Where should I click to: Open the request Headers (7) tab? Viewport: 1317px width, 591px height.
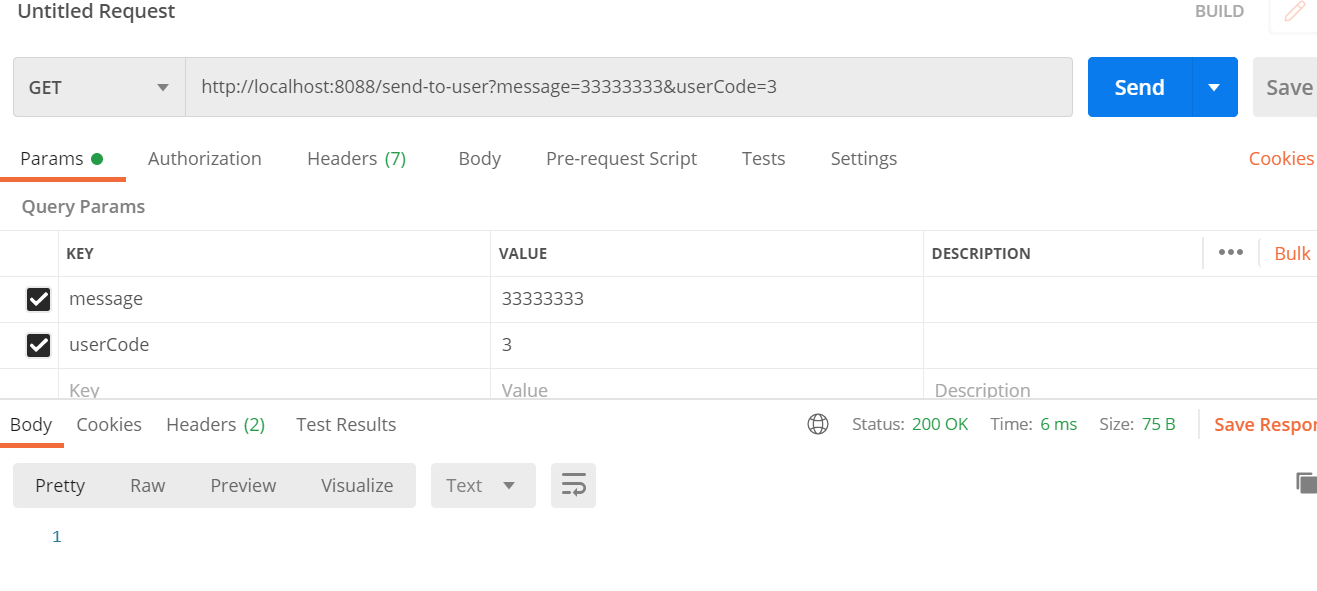pos(356,158)
